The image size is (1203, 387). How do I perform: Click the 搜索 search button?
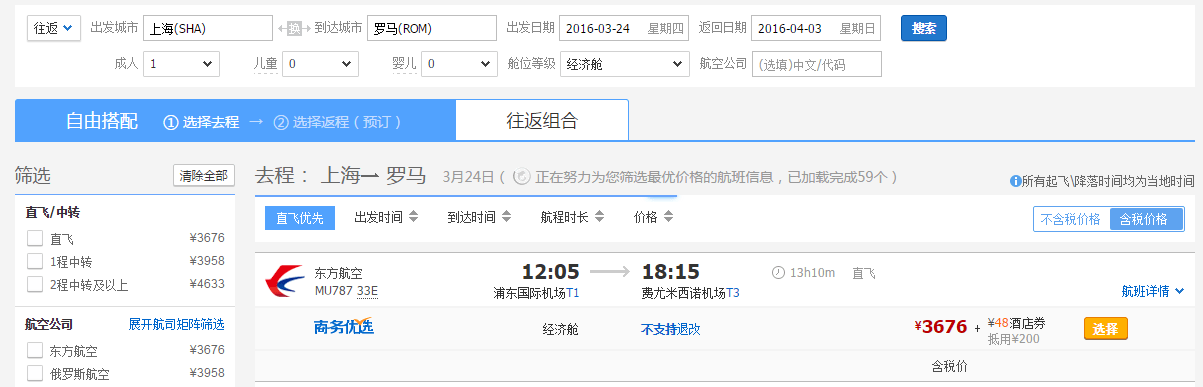click(x=924, y=28)
